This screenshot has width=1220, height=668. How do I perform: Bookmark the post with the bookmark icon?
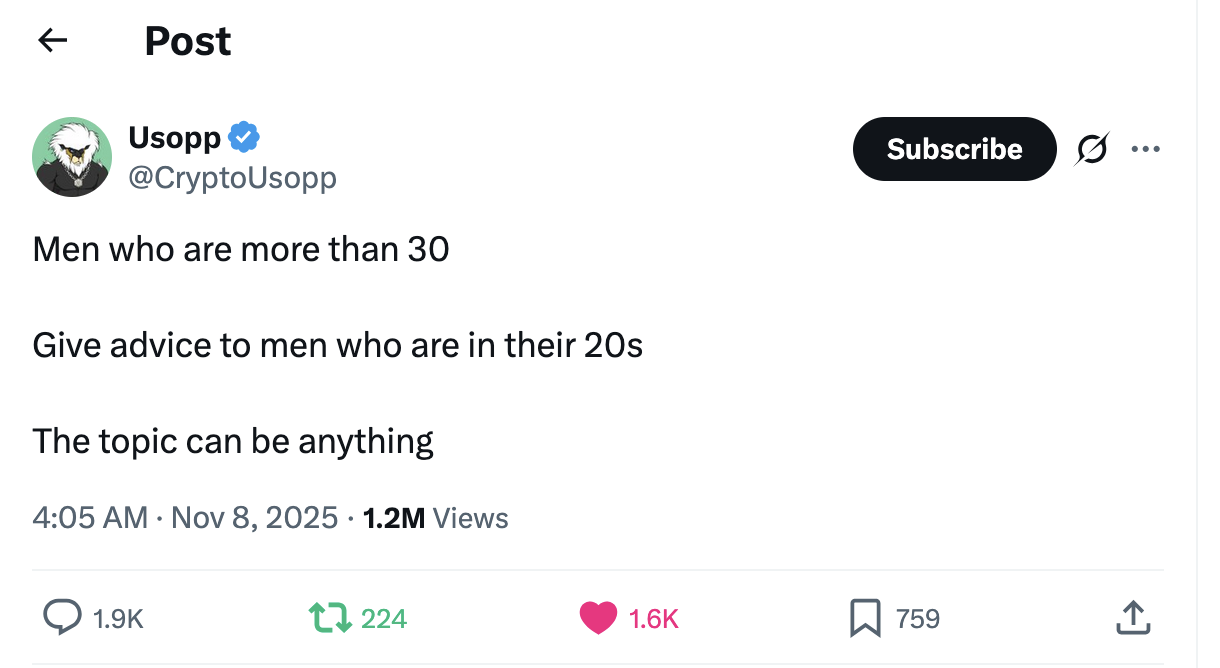point(864,618)
